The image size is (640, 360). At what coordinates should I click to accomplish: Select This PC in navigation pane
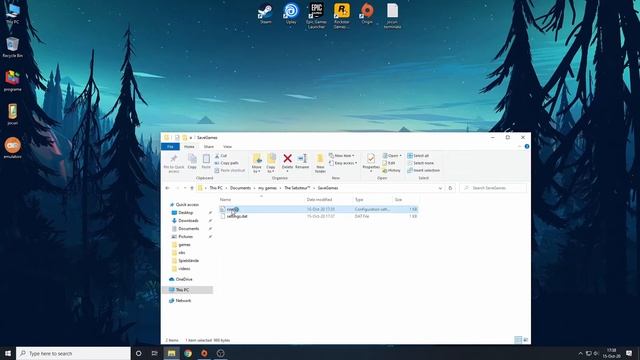[x=182, y=290]
